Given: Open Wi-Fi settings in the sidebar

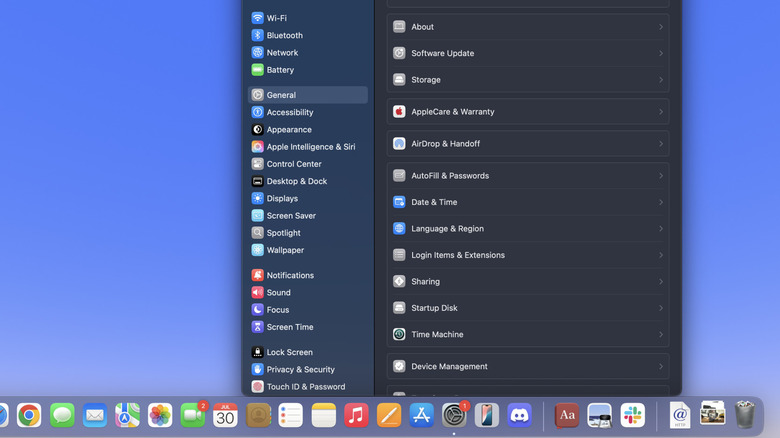Looking at the screenshot, I should (307, 18).
